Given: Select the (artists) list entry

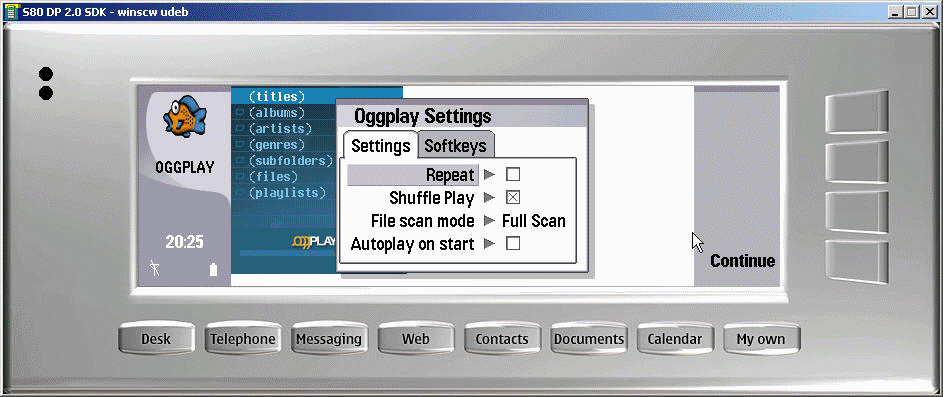Looking at the screenshot, I should (280, 129).
